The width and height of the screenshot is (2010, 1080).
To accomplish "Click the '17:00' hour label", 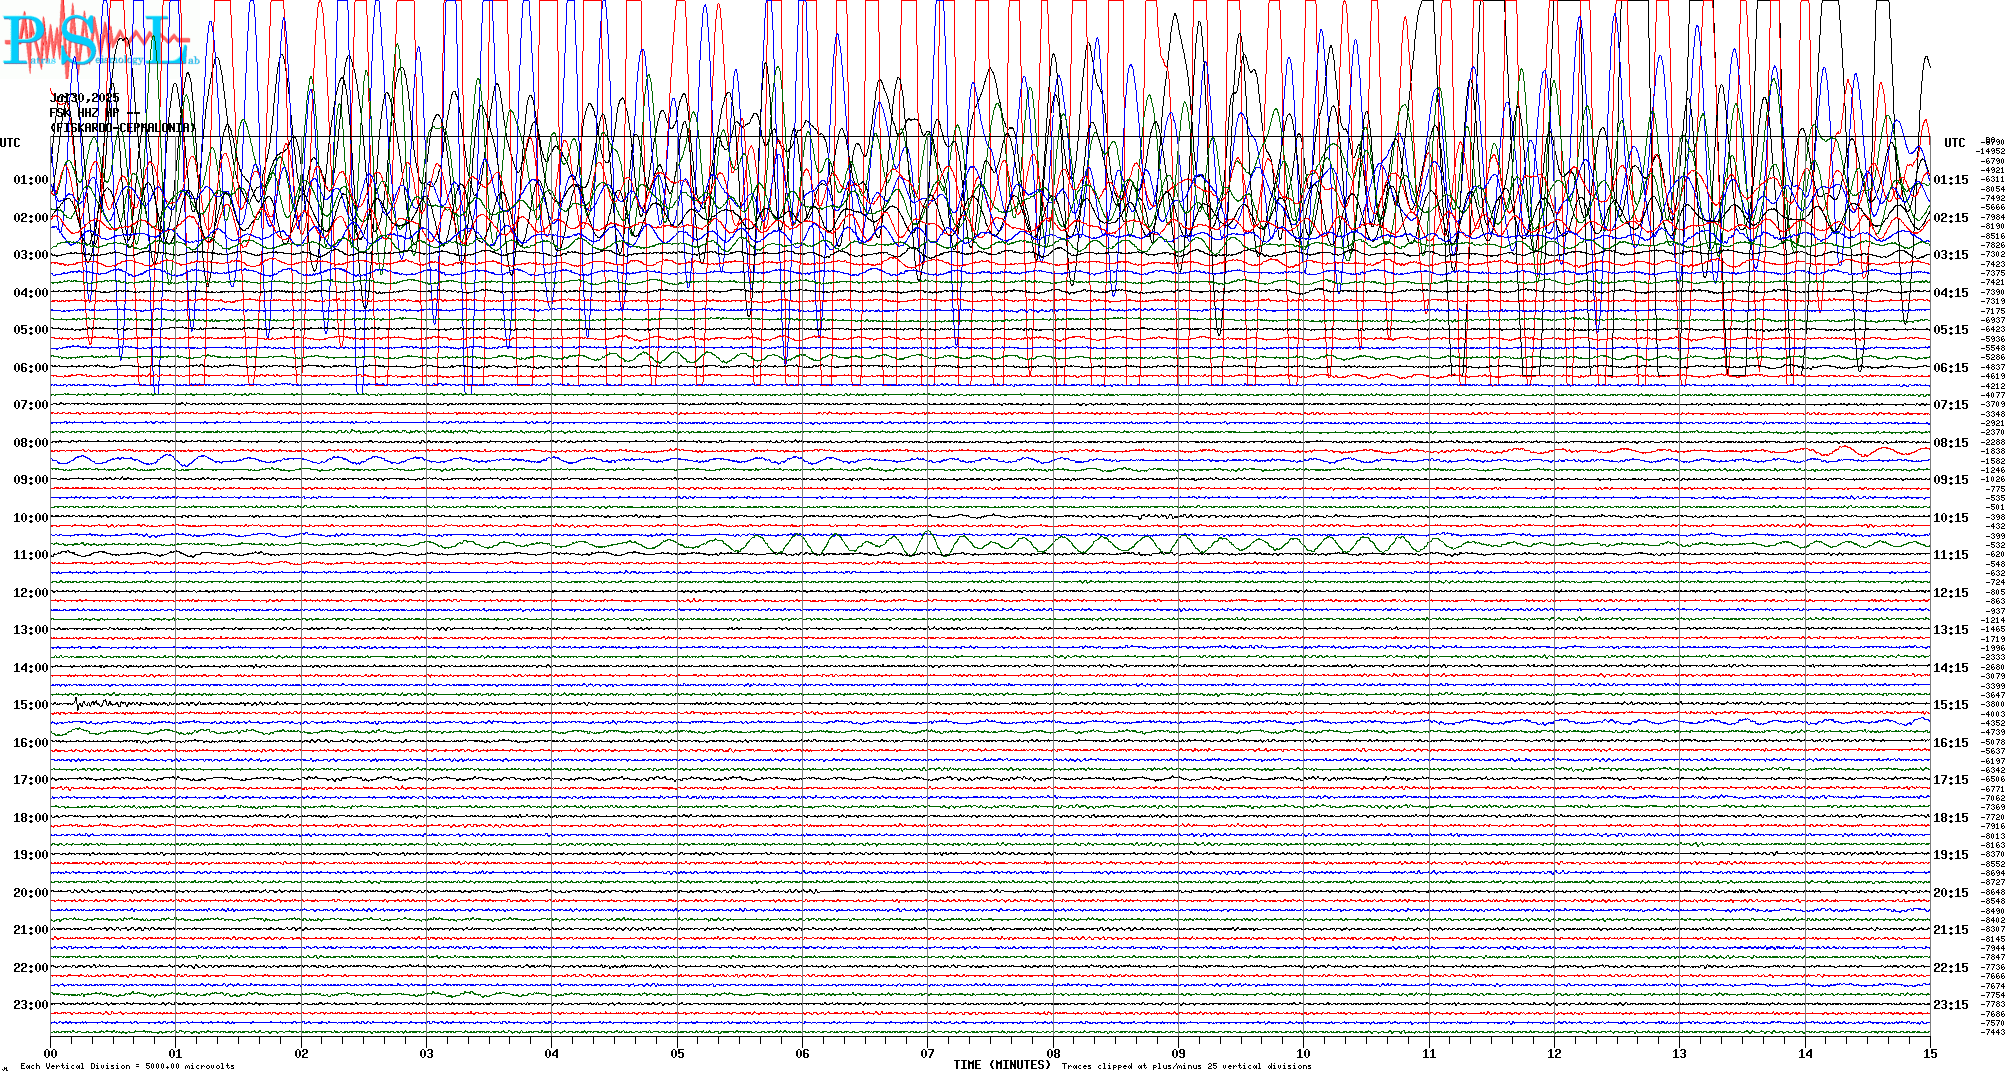I will click(x=31, y=780).
